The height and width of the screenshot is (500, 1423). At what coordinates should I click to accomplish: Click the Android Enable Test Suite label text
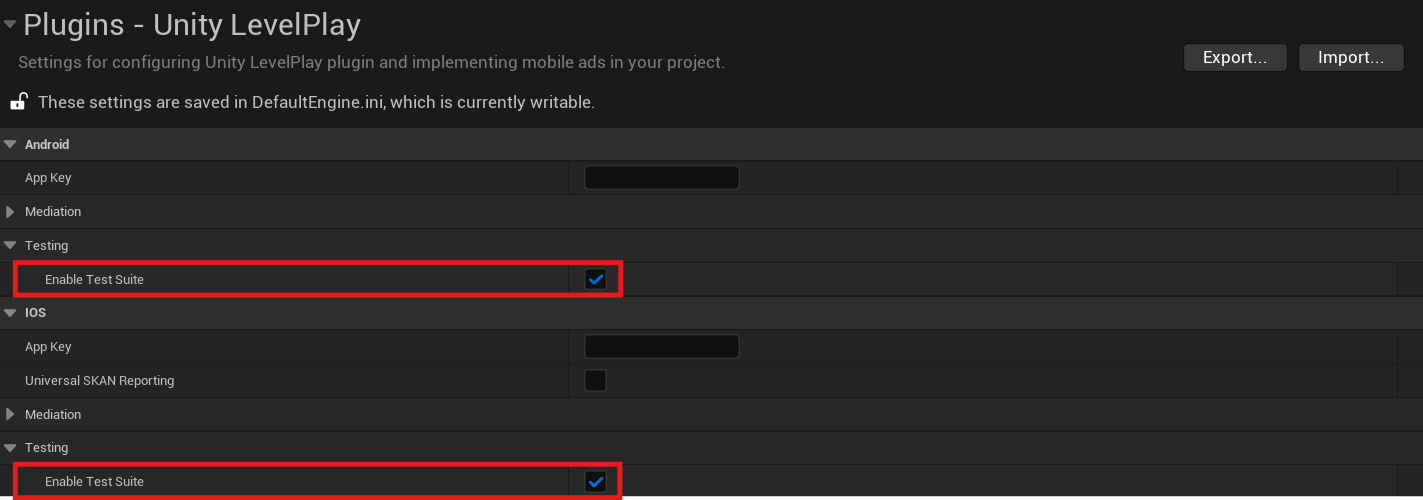[94, 280]
